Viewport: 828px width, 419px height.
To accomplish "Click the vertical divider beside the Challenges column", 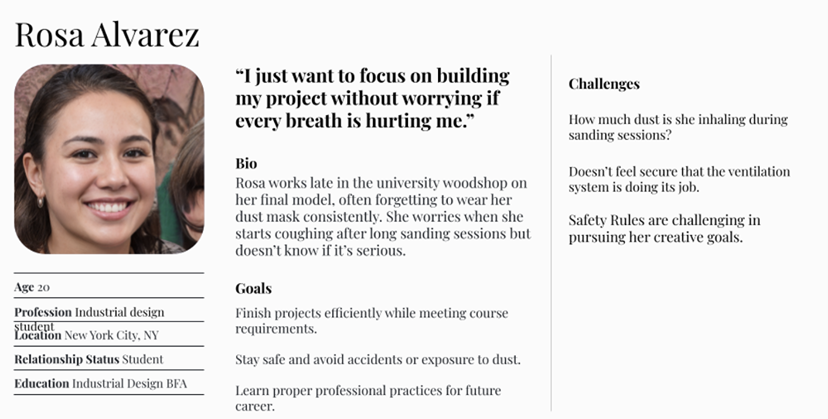I will [x=551, y=230].
